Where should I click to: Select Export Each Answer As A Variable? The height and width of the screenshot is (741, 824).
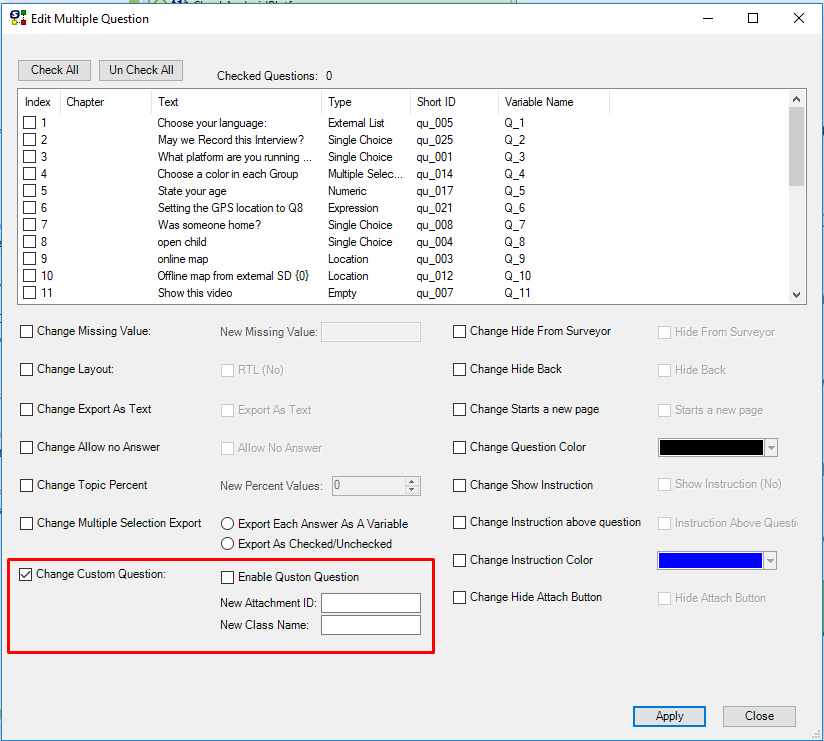tap(227, 524)
